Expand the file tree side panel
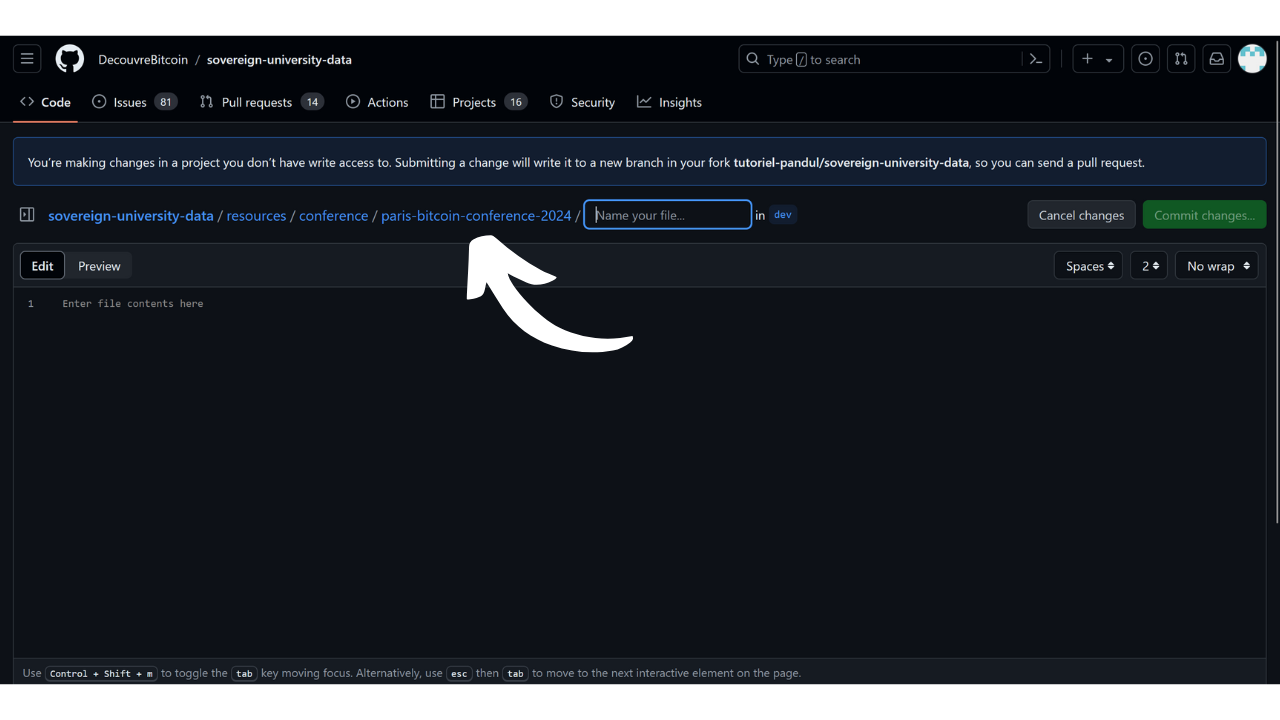Image resolution: width=1280 pixels, height=720 pixels. coord(27,215)
